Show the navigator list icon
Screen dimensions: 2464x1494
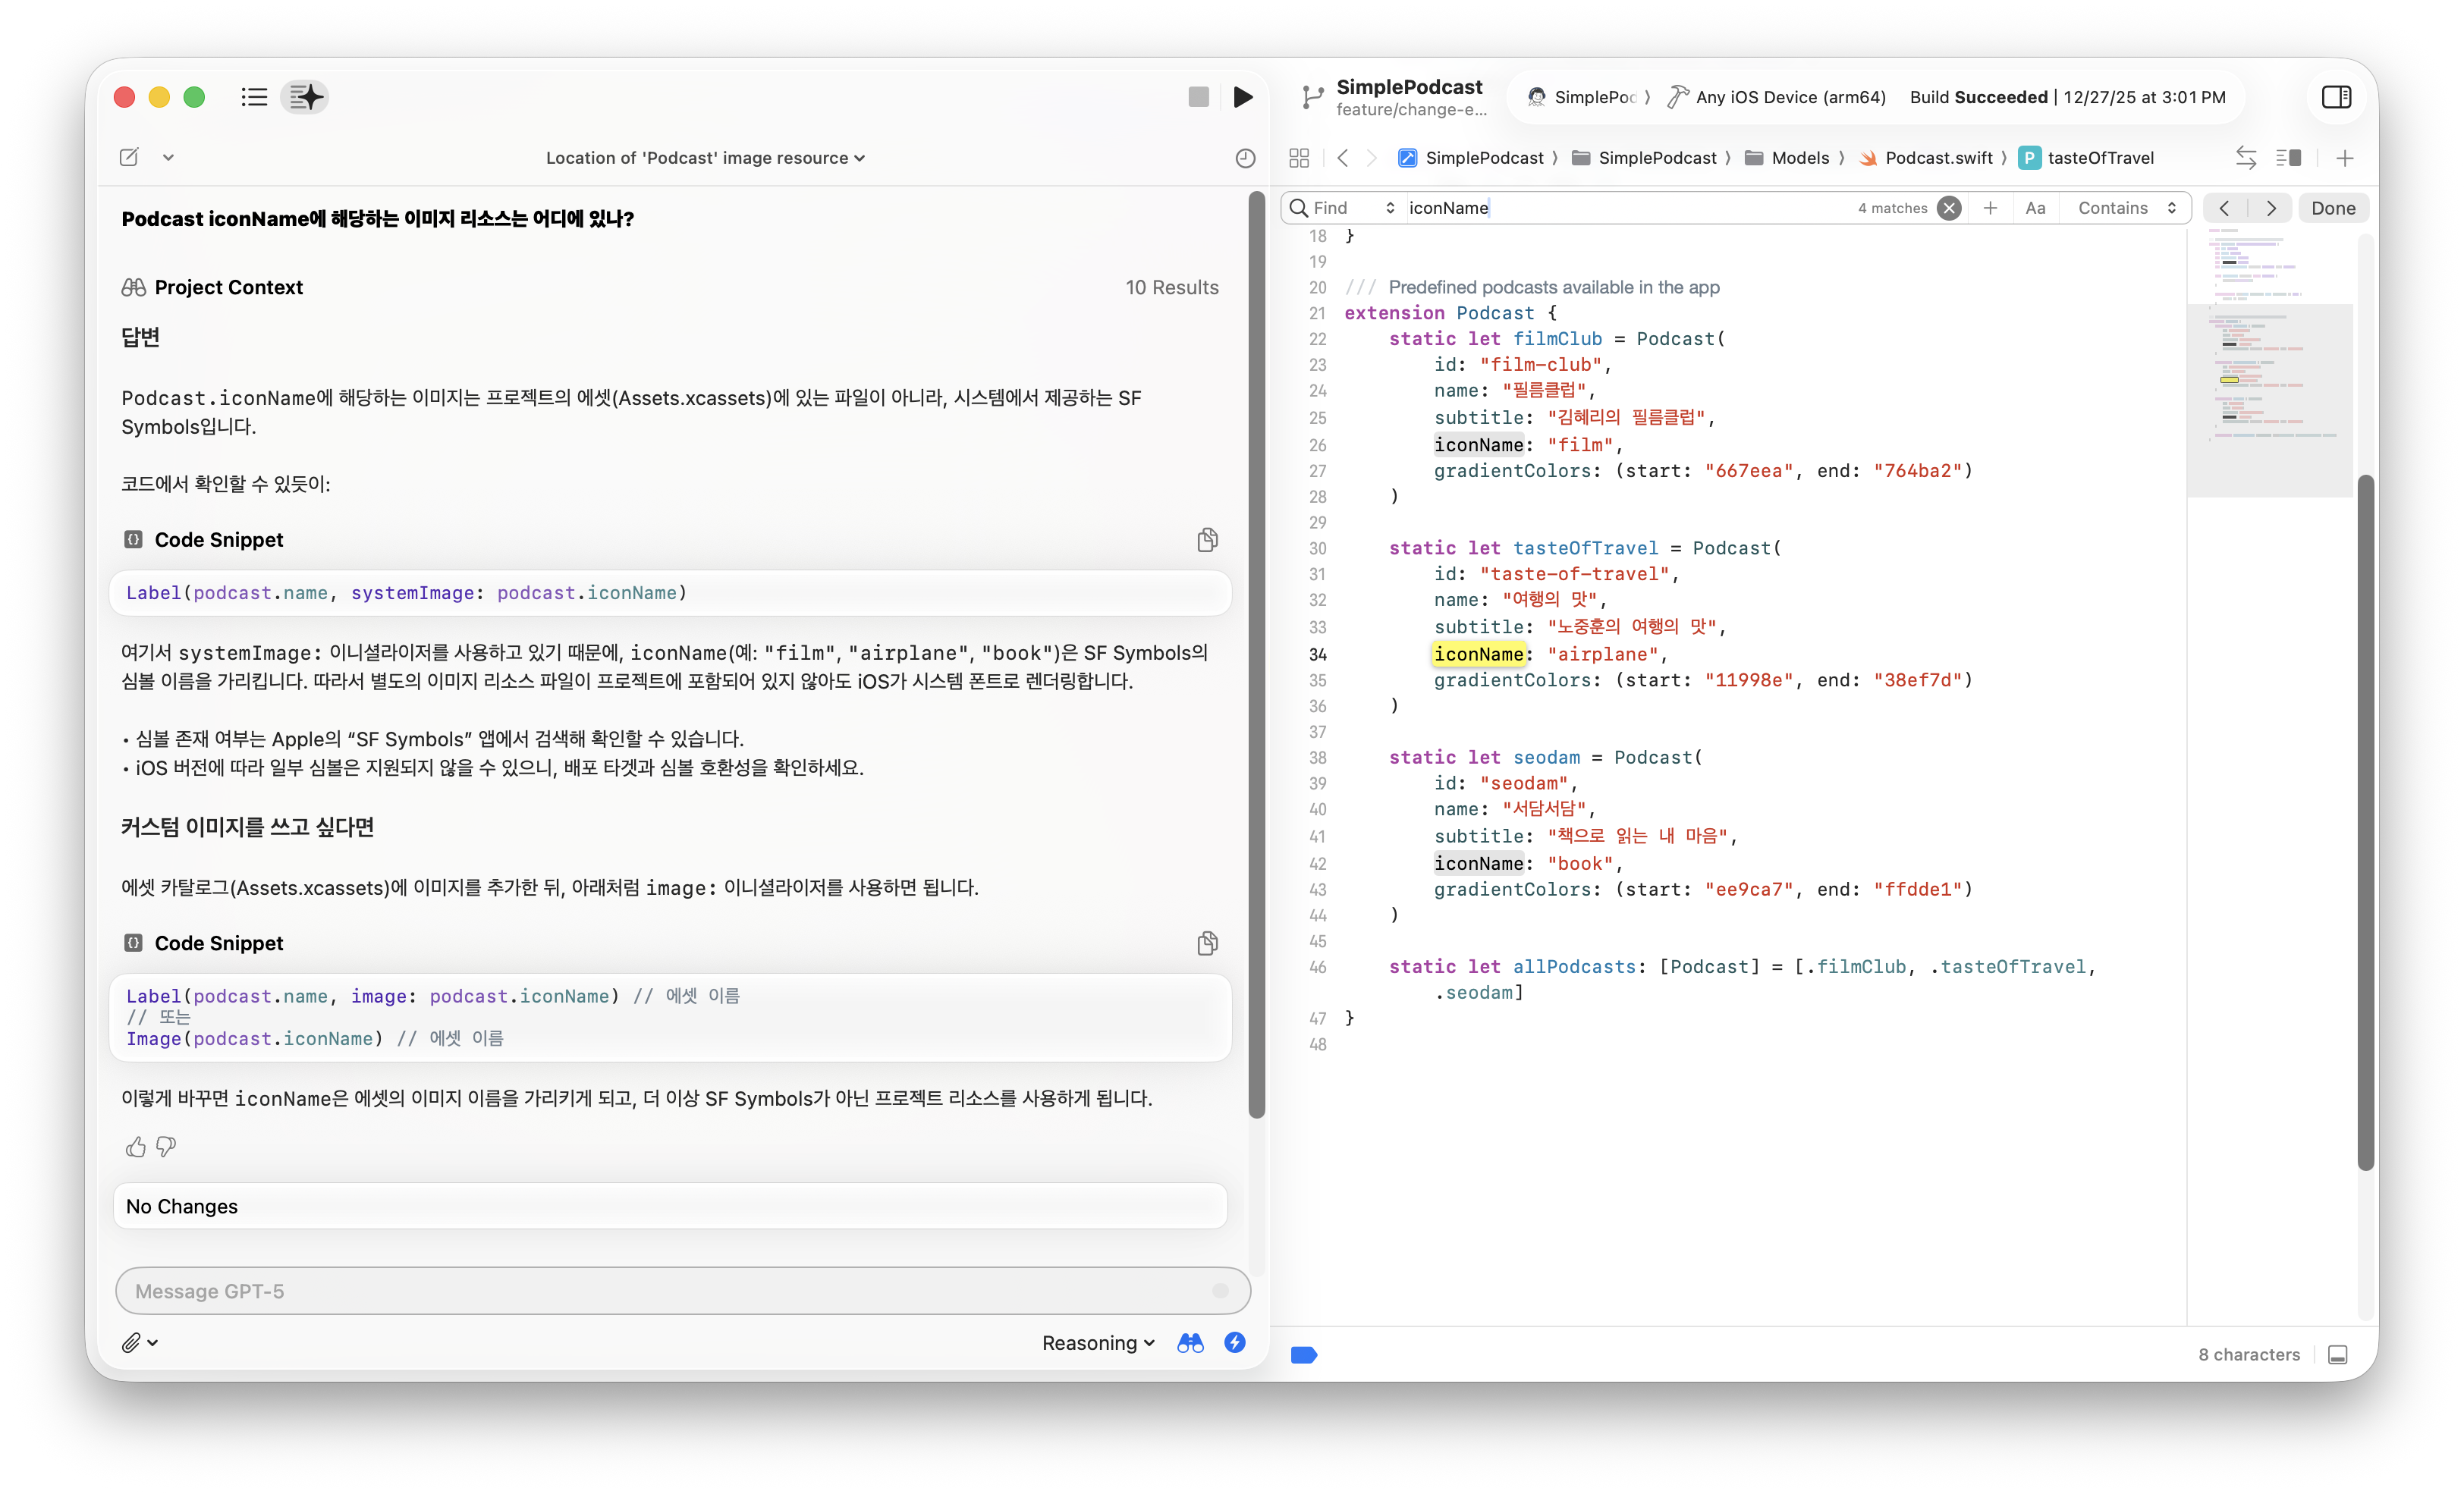254,97
